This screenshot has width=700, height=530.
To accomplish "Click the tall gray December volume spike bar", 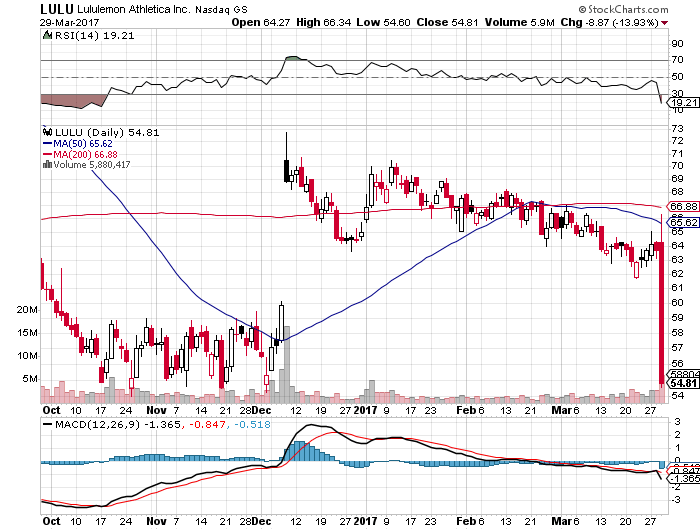I will pyautogui.click(x=287, y=364).
